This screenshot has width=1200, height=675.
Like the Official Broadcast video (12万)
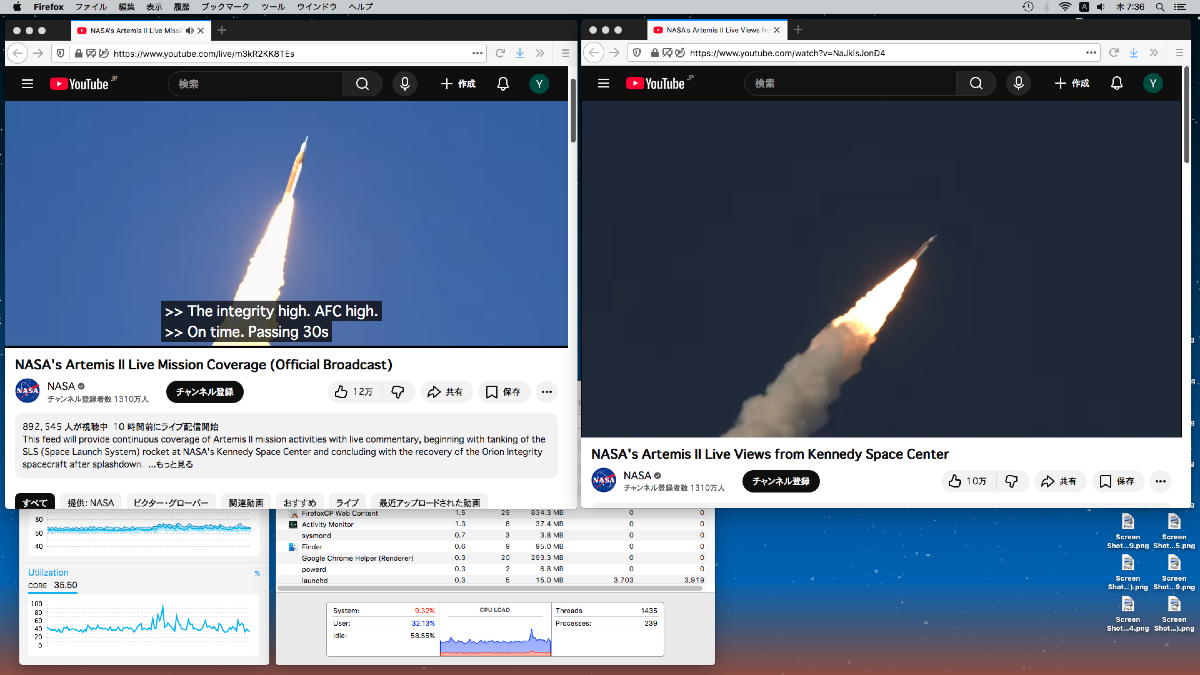pos(354,392)
